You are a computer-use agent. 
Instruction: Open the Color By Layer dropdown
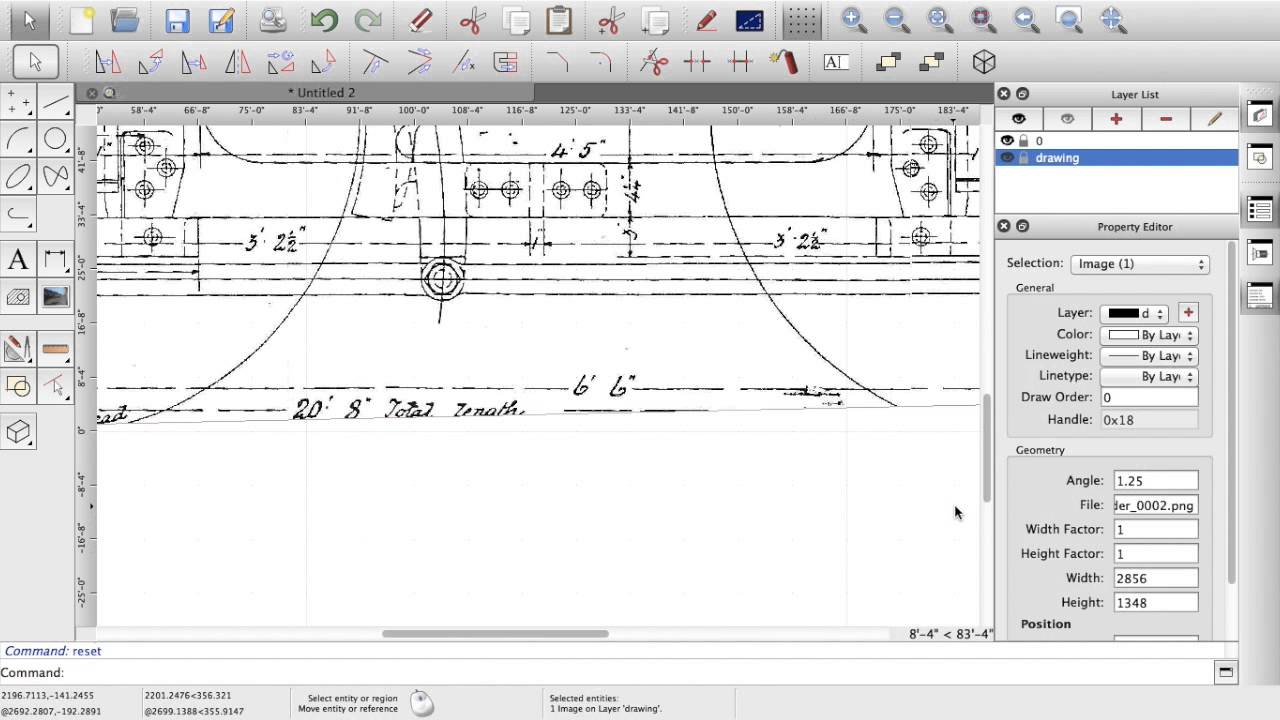click(x=1148, y=335)
